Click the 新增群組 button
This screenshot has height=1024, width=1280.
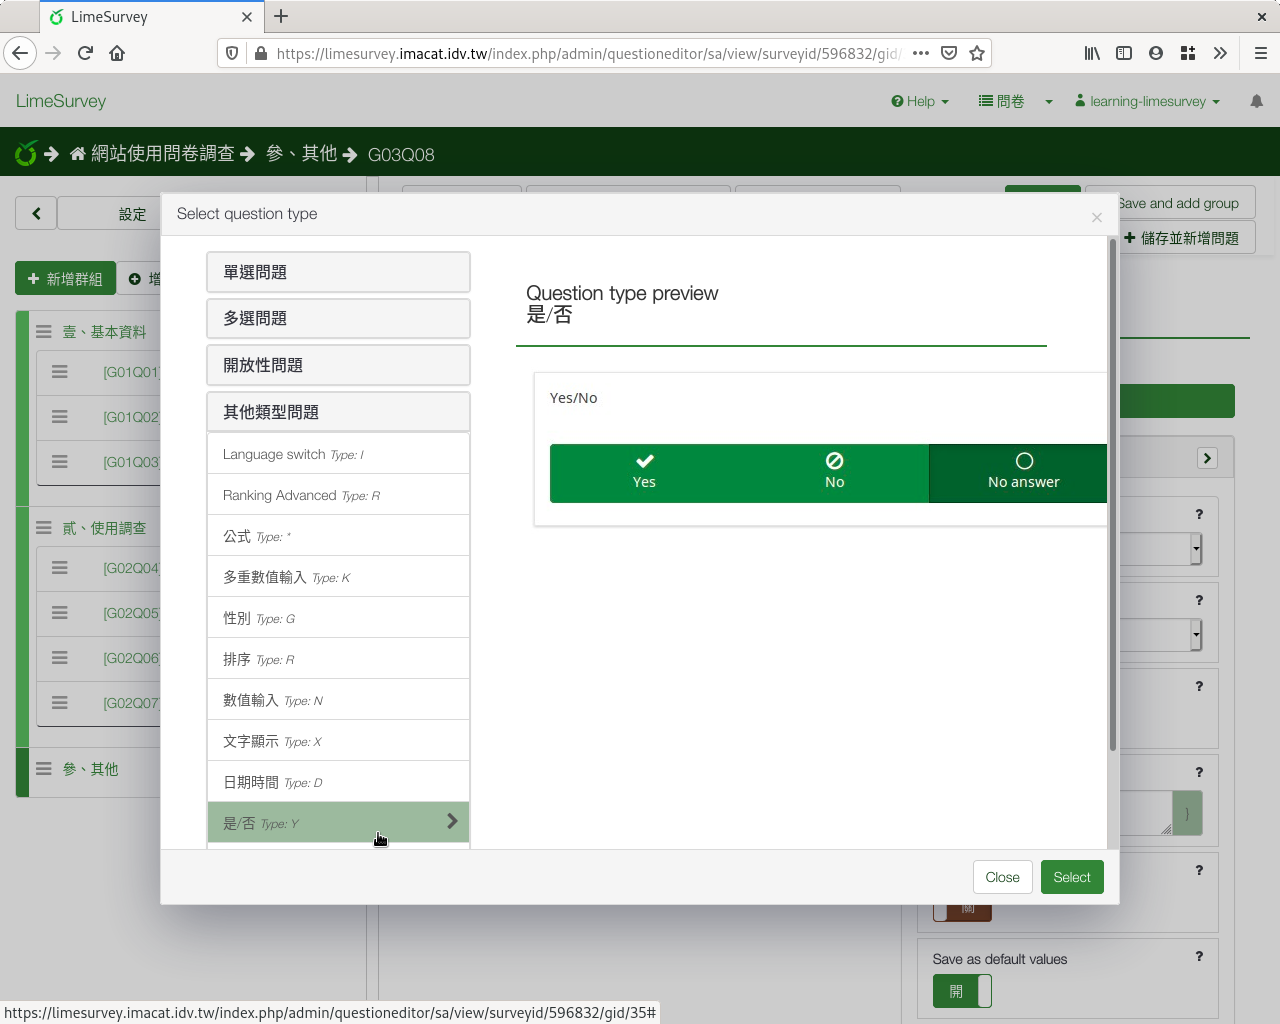pyautogui.click(x=65, y=279)
